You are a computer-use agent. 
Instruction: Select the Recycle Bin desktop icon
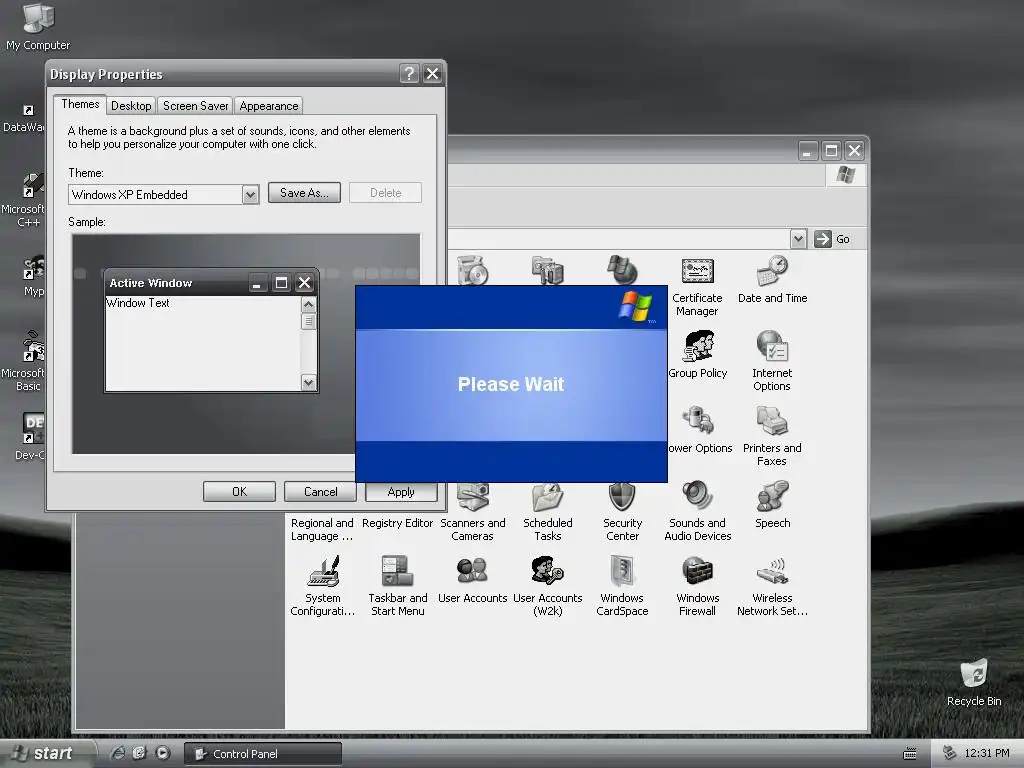pyautogui.click(x=974, y=683)
